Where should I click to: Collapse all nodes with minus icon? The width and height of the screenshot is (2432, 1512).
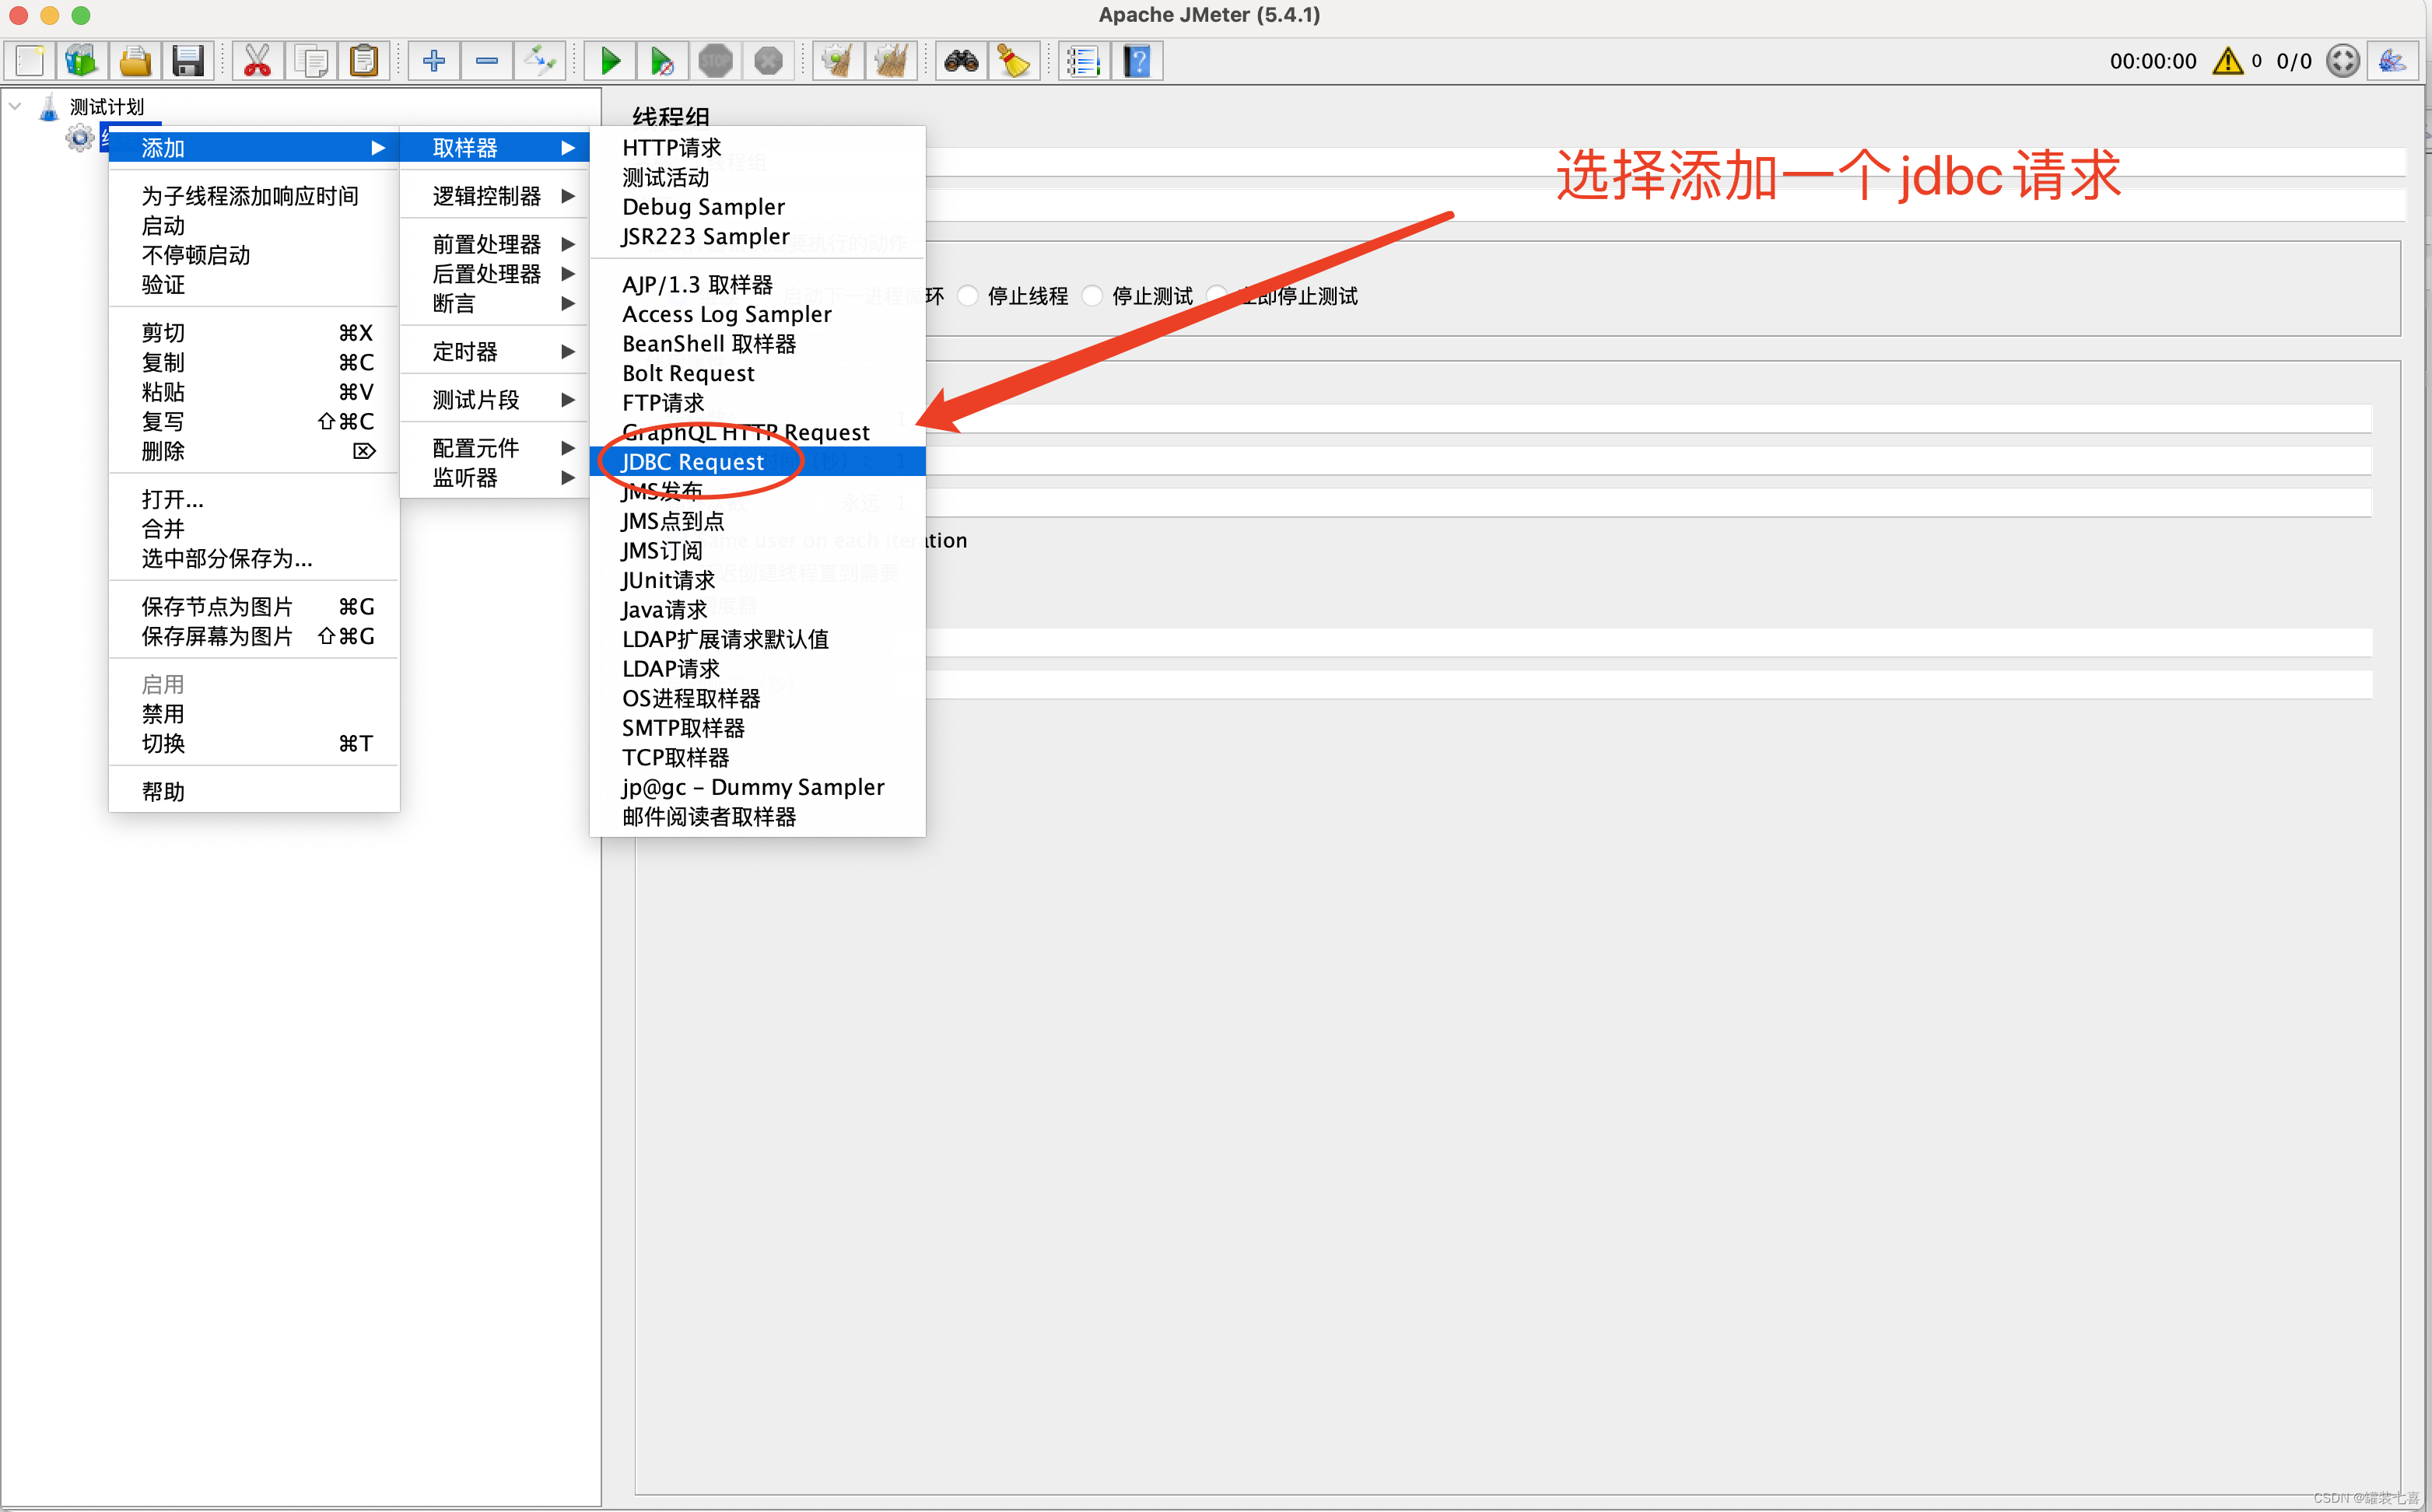click(487, 61)
